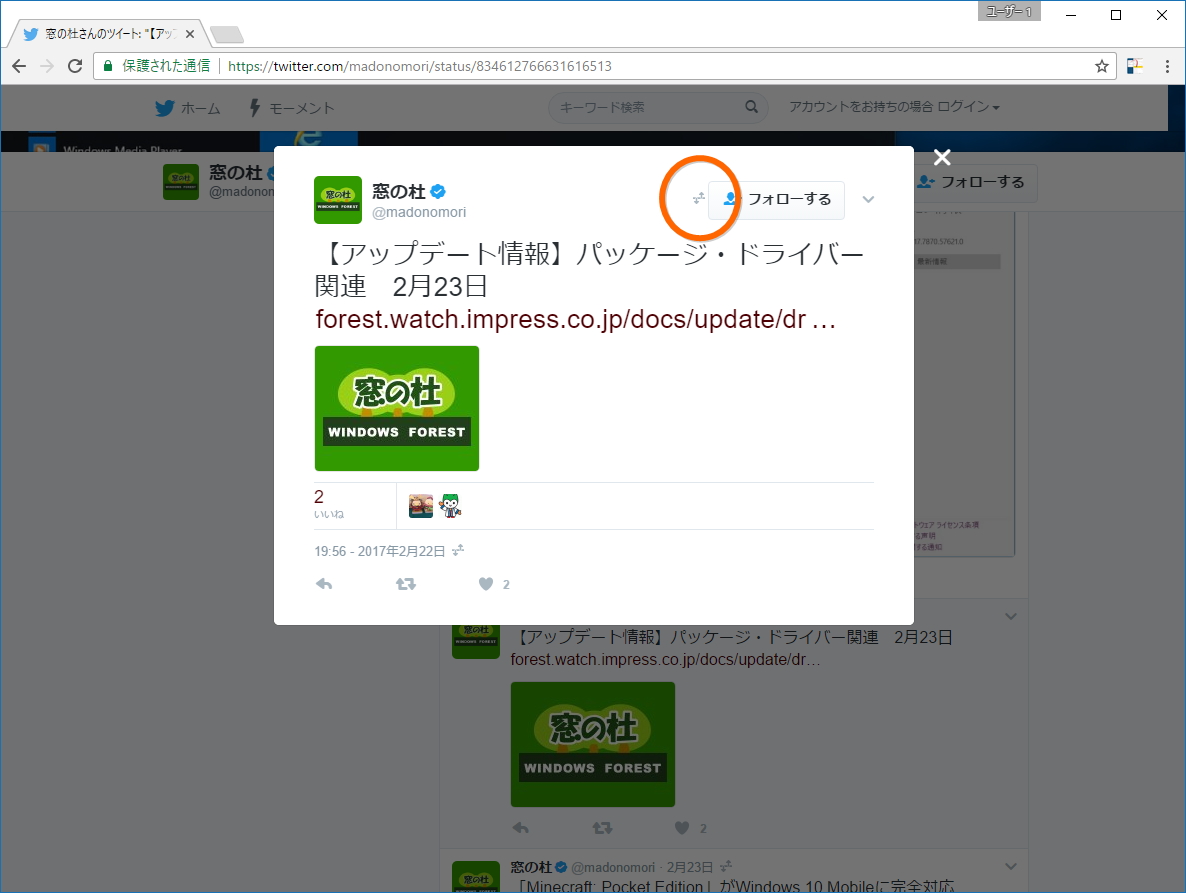Open Chrome's three-dot menu
Screen dimensions: 1186x893
(1166, 65)
